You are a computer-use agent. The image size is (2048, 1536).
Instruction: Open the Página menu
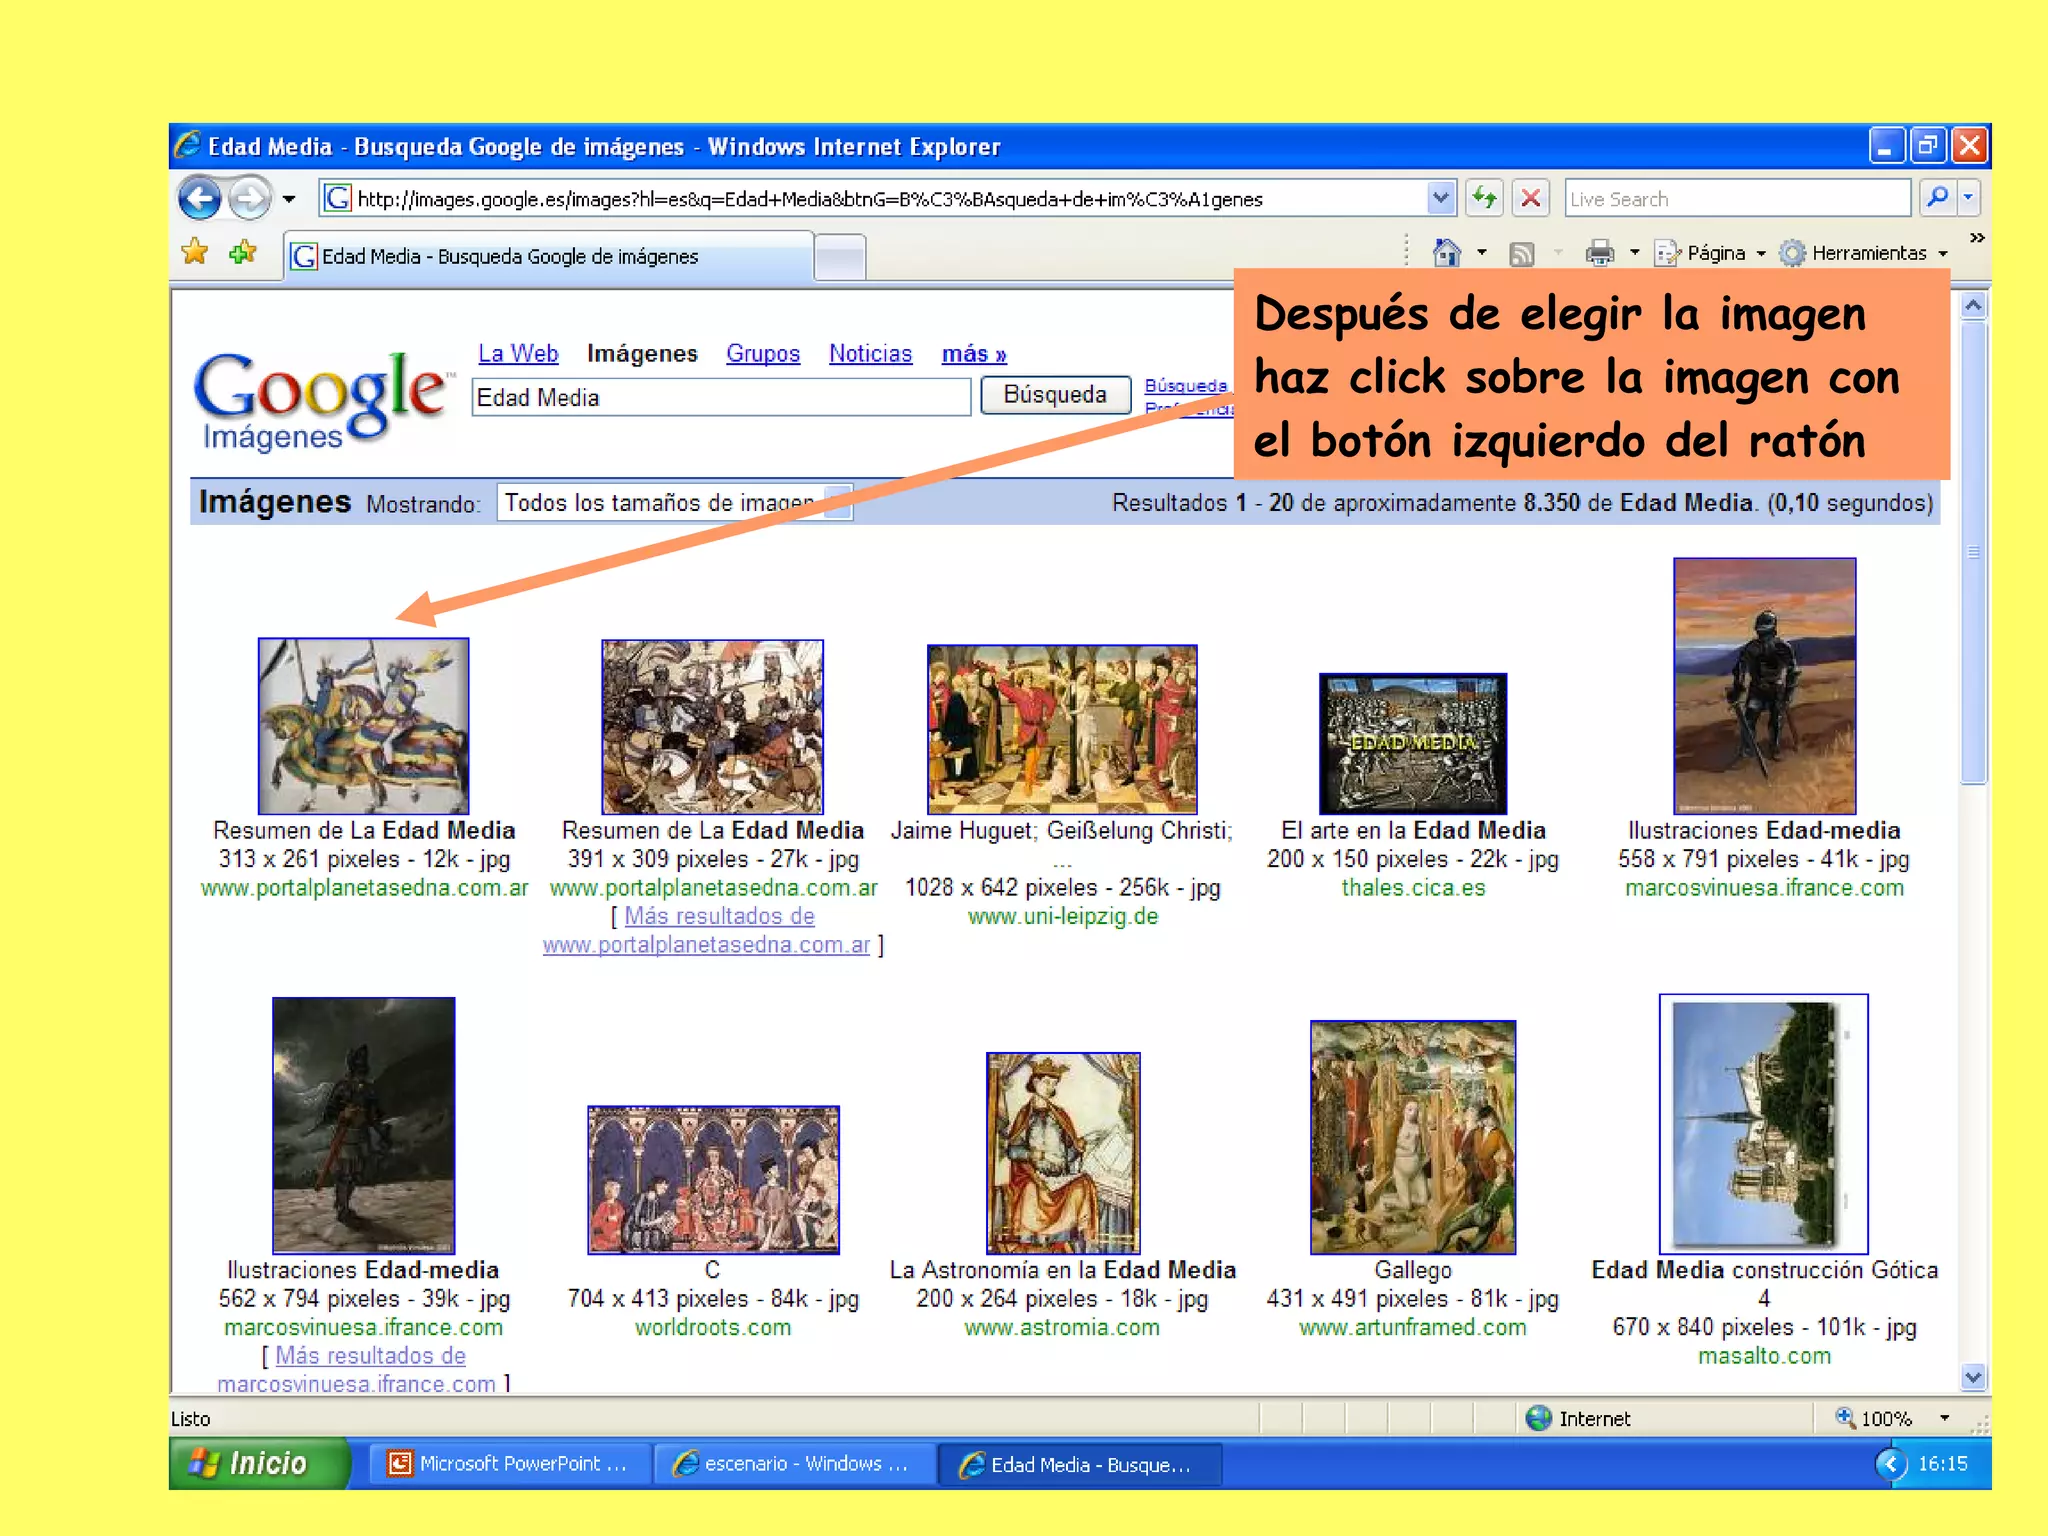(x=1712, y=253)
